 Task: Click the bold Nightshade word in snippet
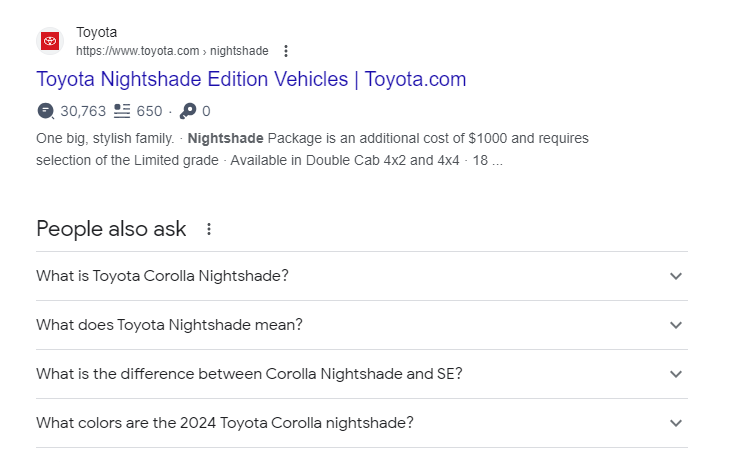pyautogui.click(x=225, y=138)
